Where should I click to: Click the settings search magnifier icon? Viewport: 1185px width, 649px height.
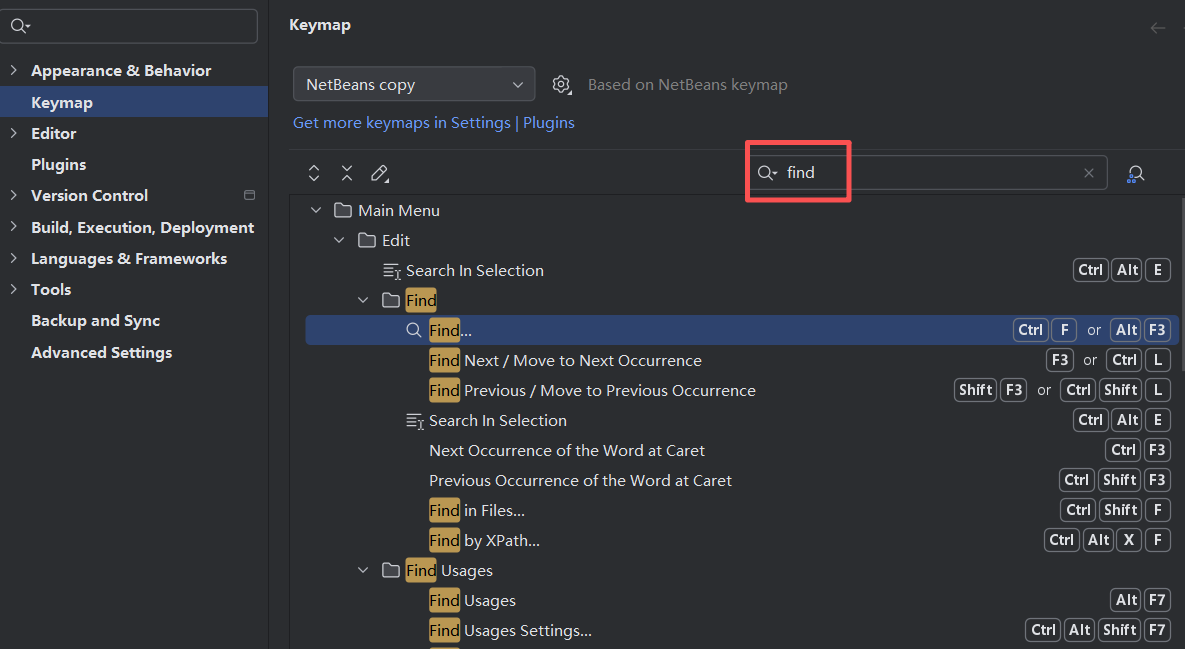tap(20, 26)
